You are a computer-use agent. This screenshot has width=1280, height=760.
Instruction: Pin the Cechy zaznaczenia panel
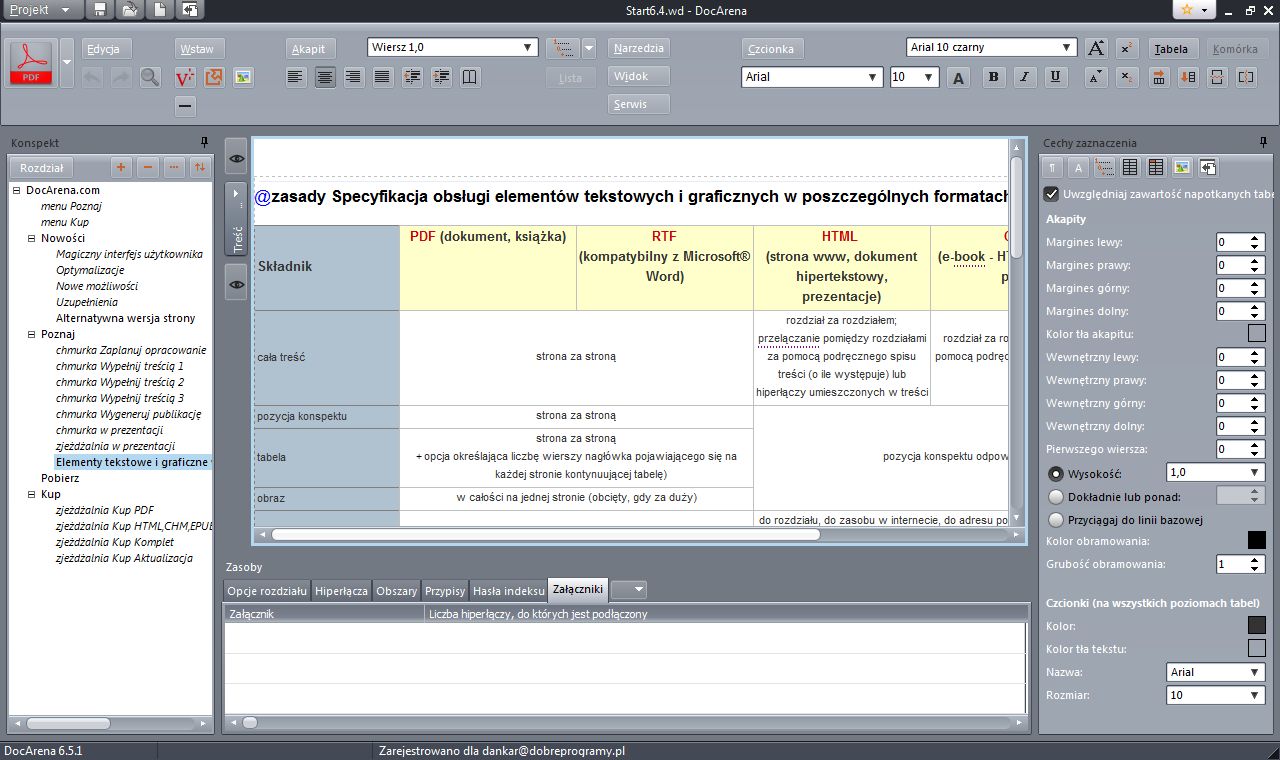pos(1263,143)
